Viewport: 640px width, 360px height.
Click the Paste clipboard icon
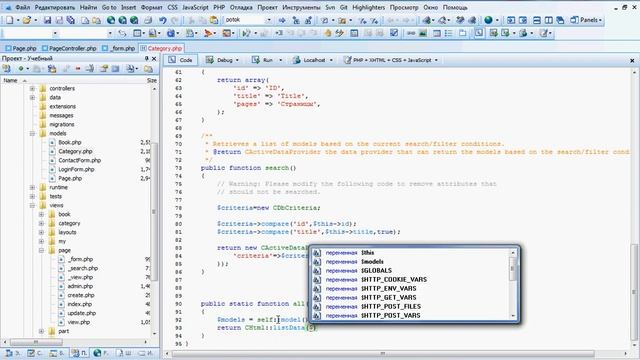pos(214,20)
